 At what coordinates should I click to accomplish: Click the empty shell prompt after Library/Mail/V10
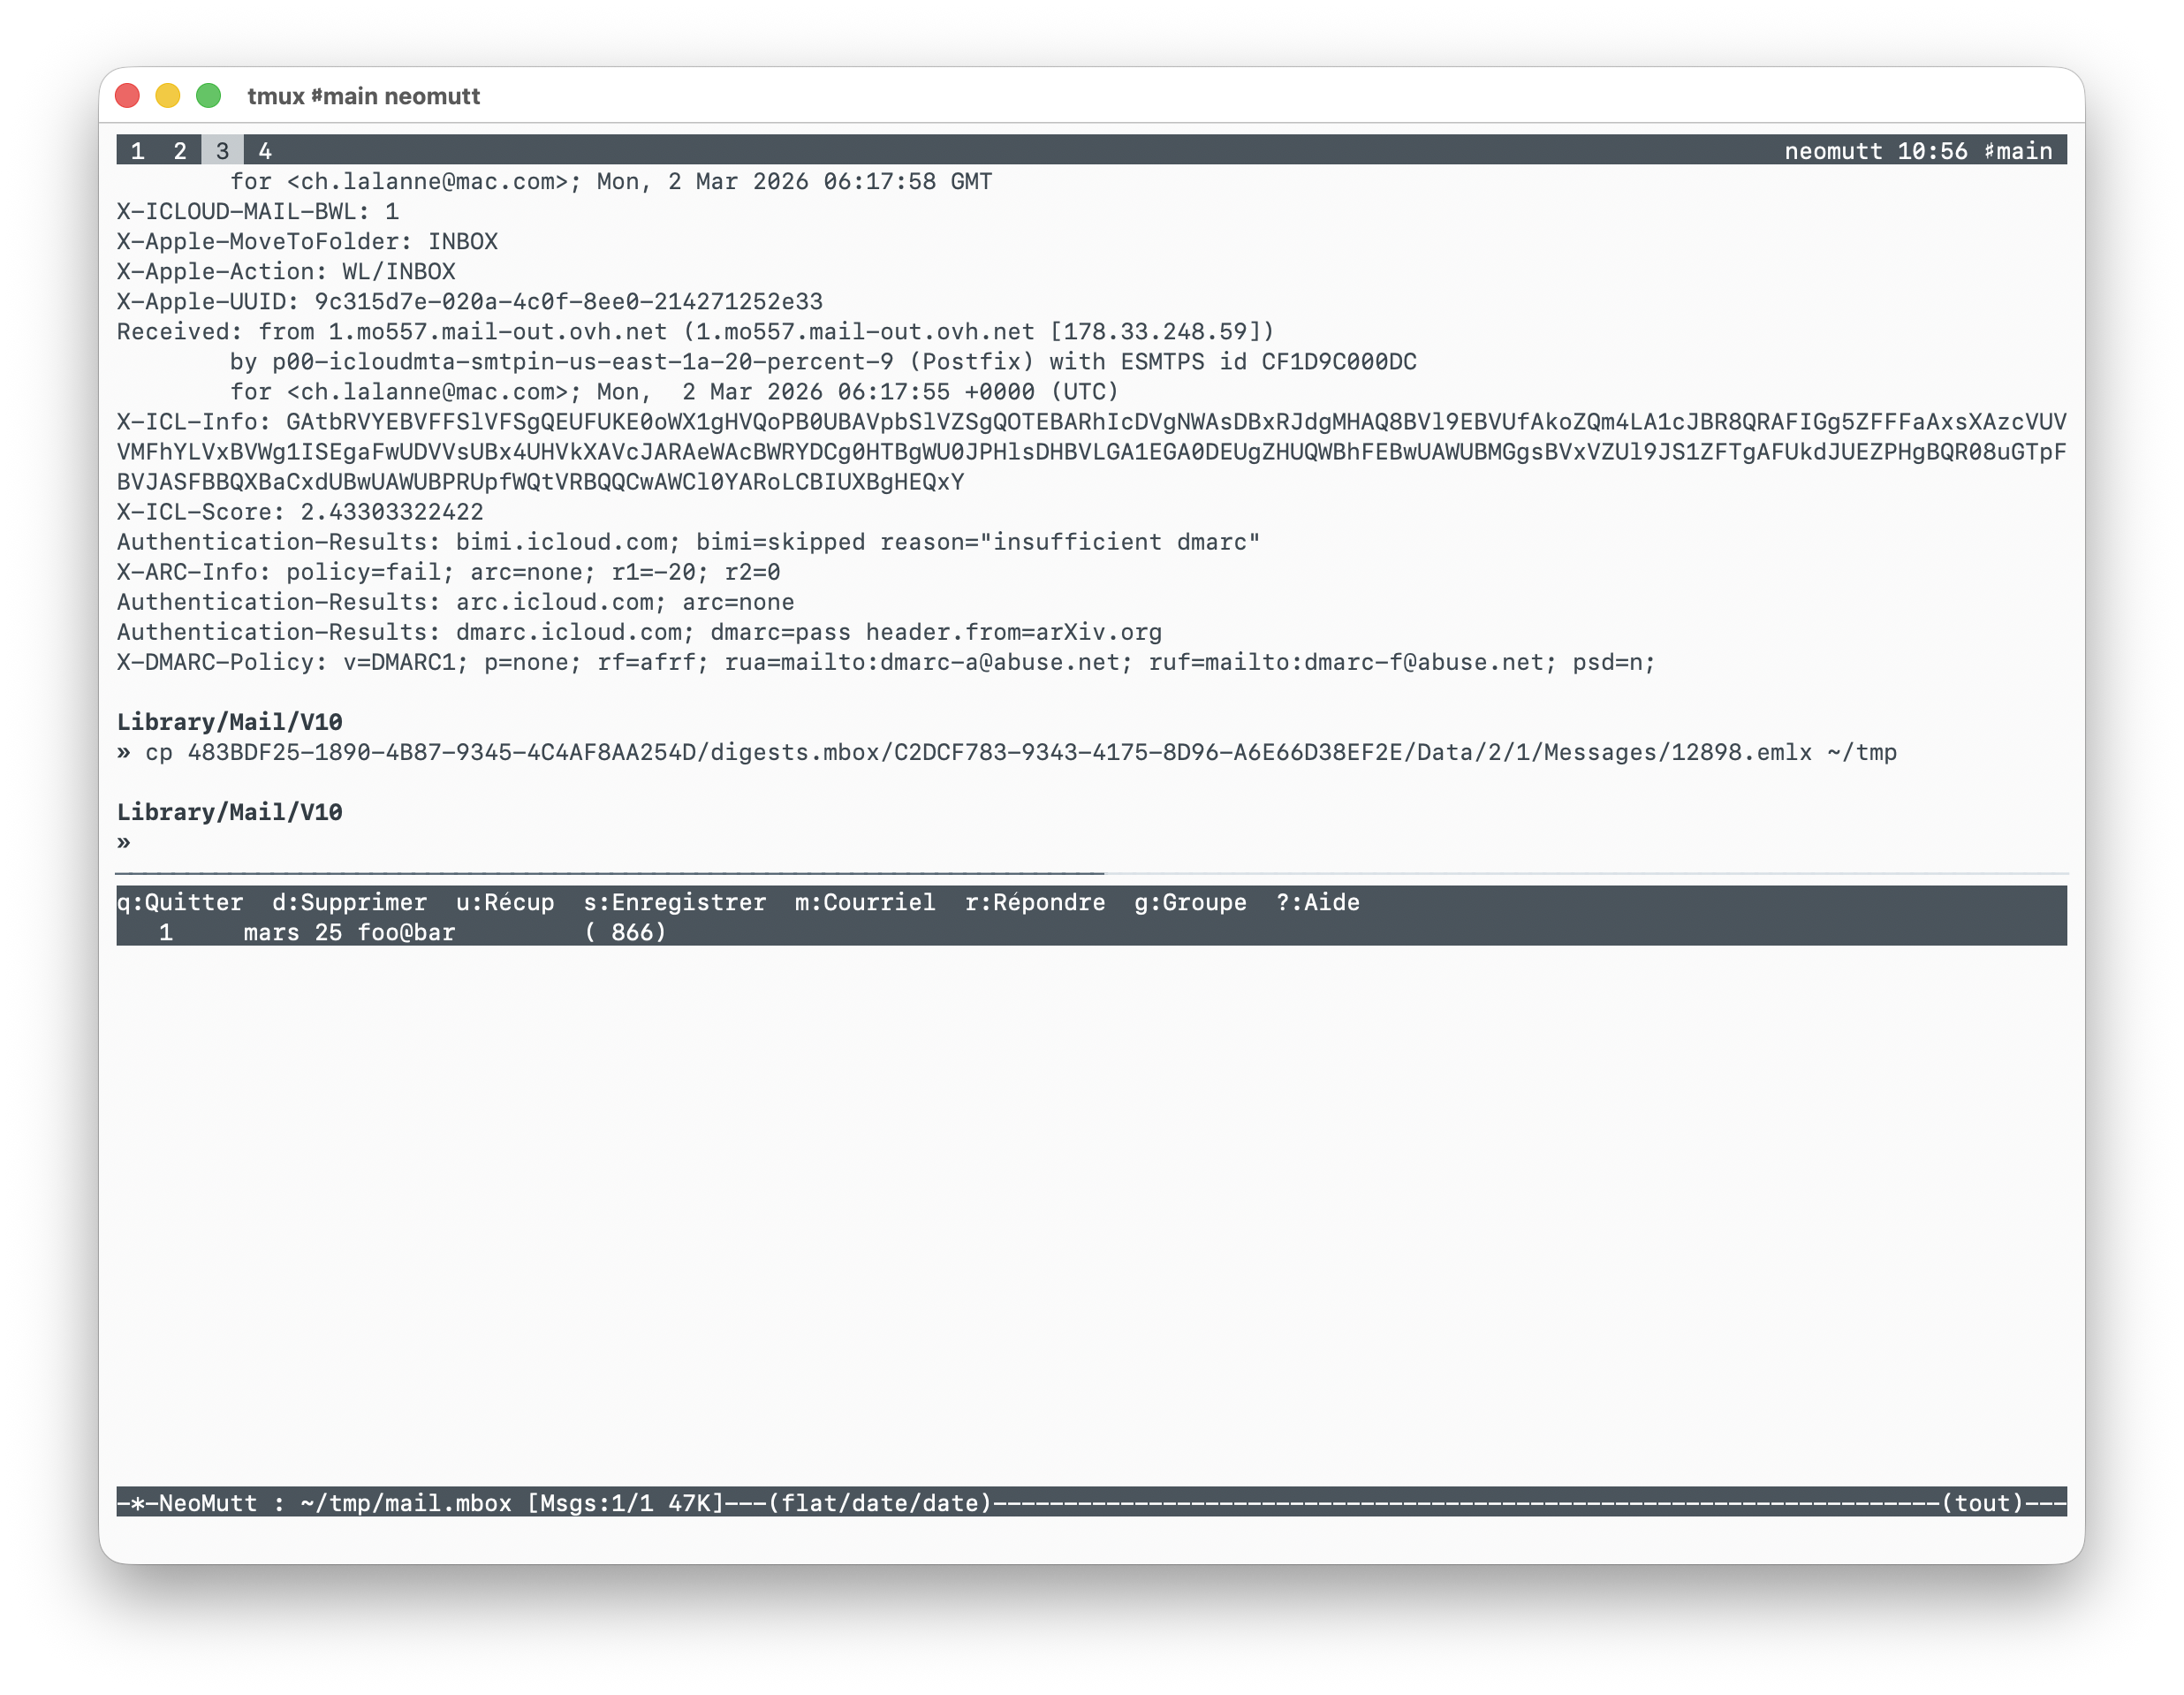tap(124, 842)
